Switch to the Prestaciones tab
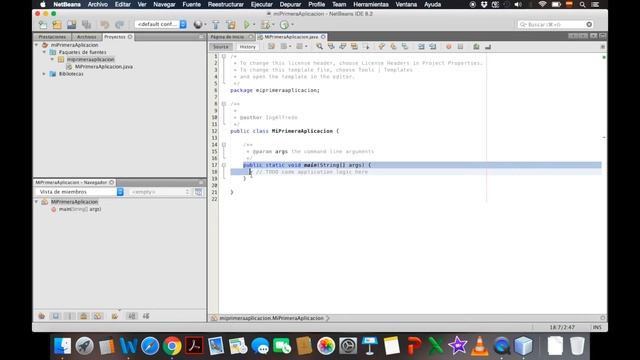Image resolution: width=640 pixels, height=360 pixels. point(52,37)
